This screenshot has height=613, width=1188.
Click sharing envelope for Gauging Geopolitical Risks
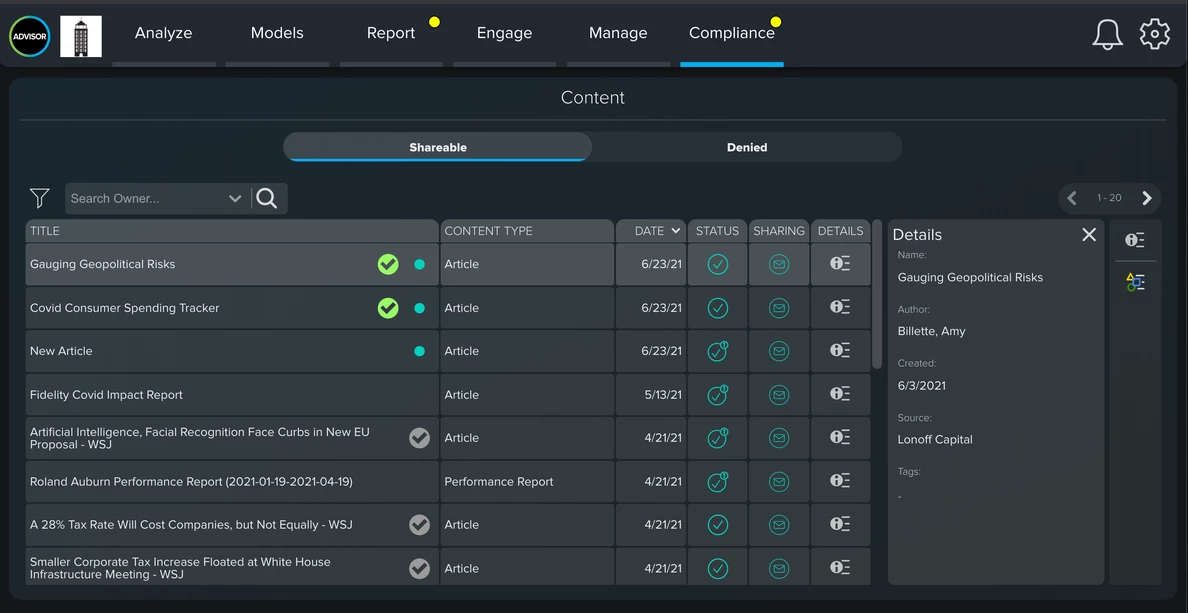tap(779, 264)
